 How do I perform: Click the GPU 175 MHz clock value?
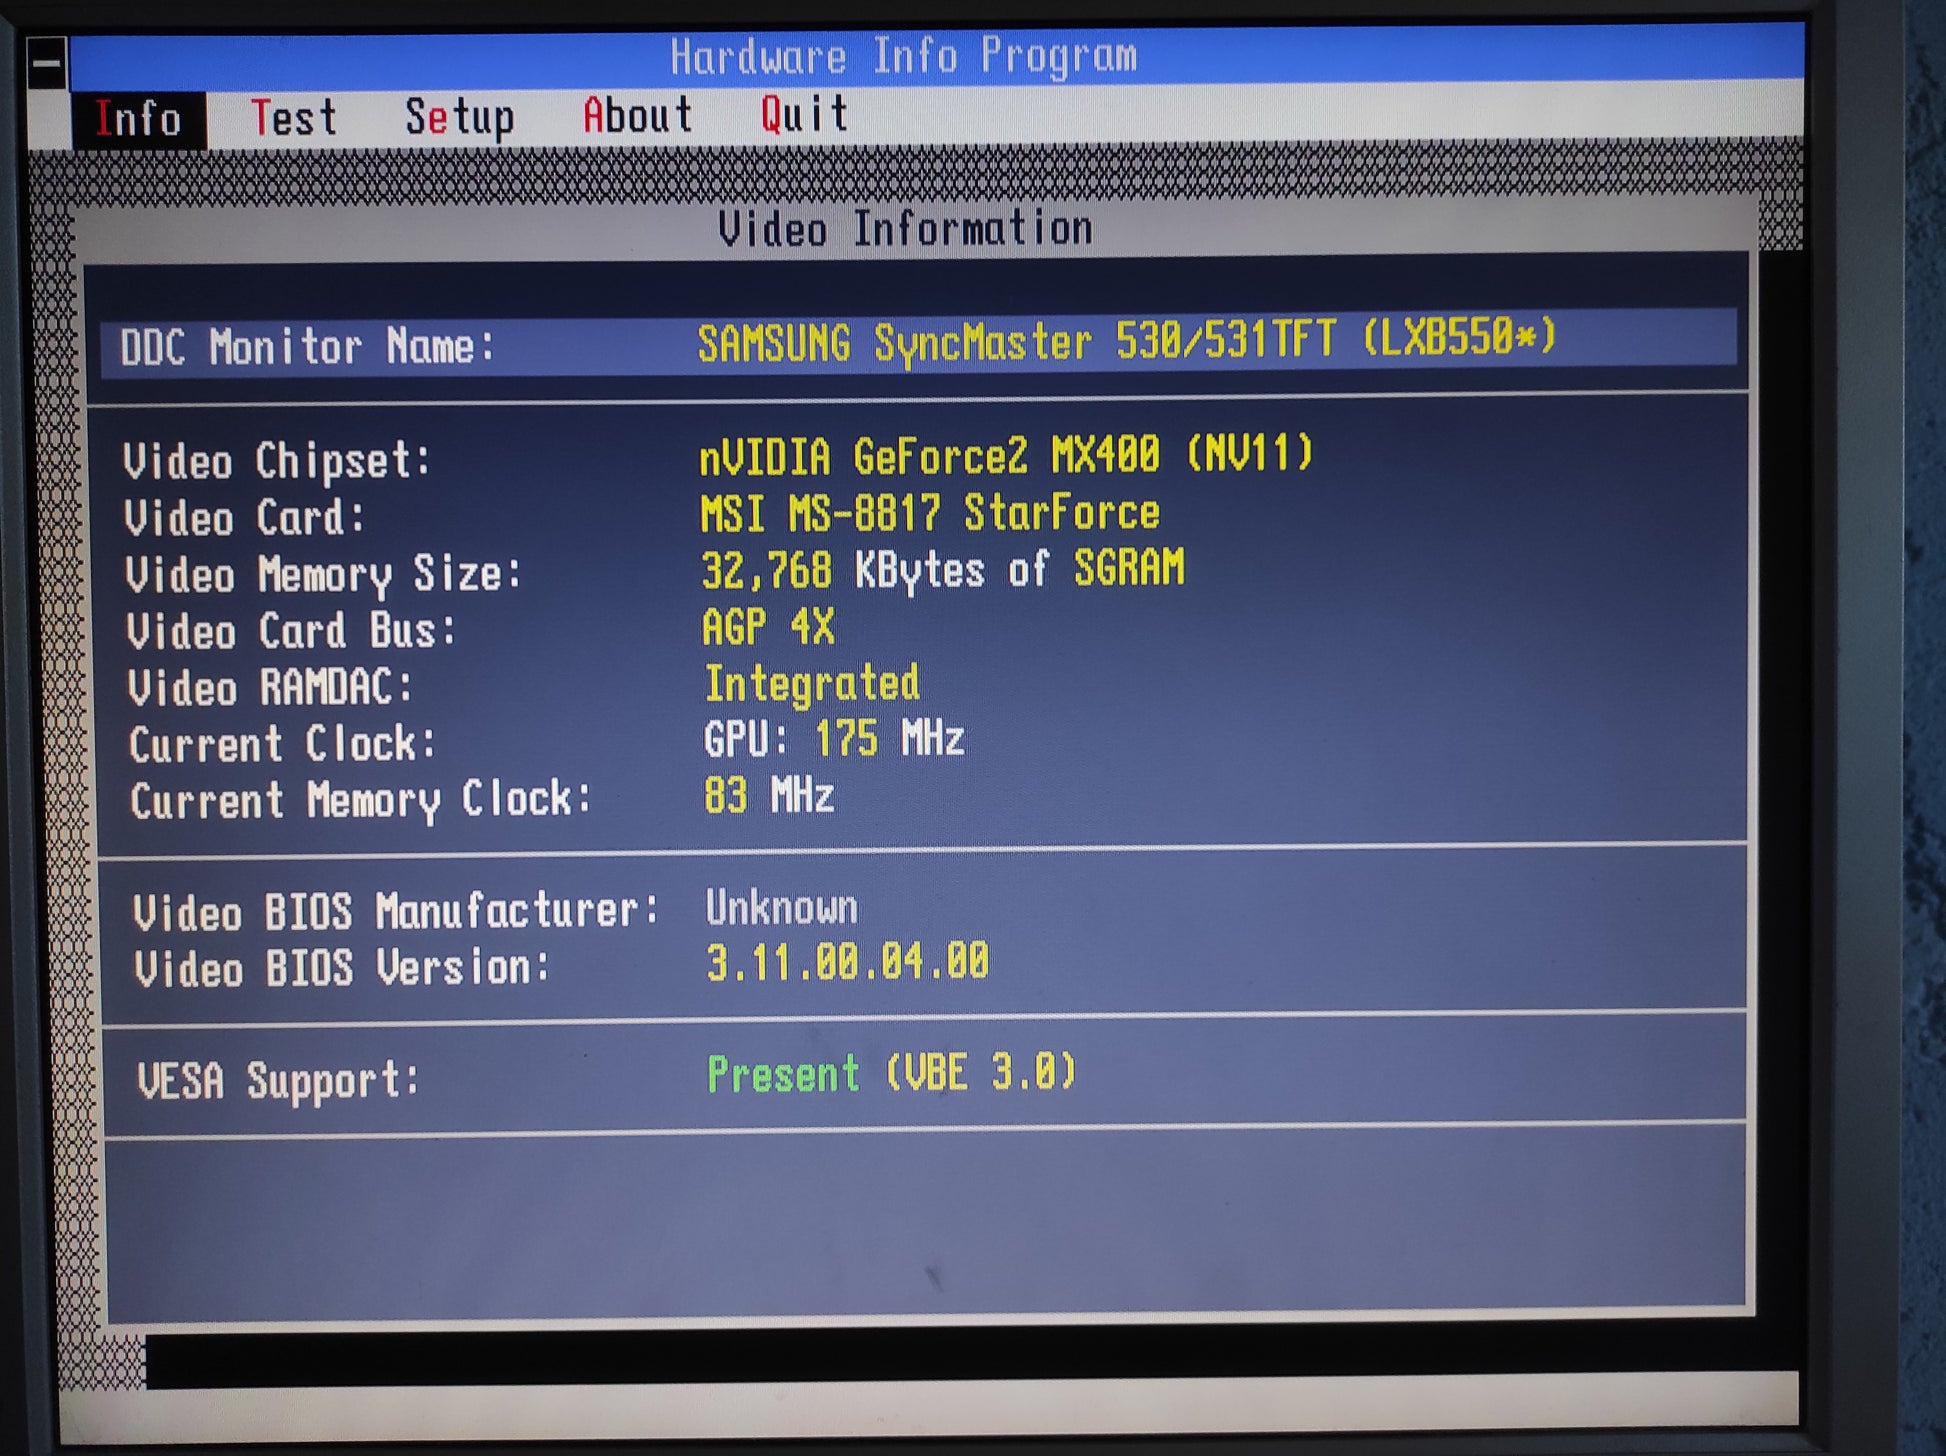click(x=834, y=740)
